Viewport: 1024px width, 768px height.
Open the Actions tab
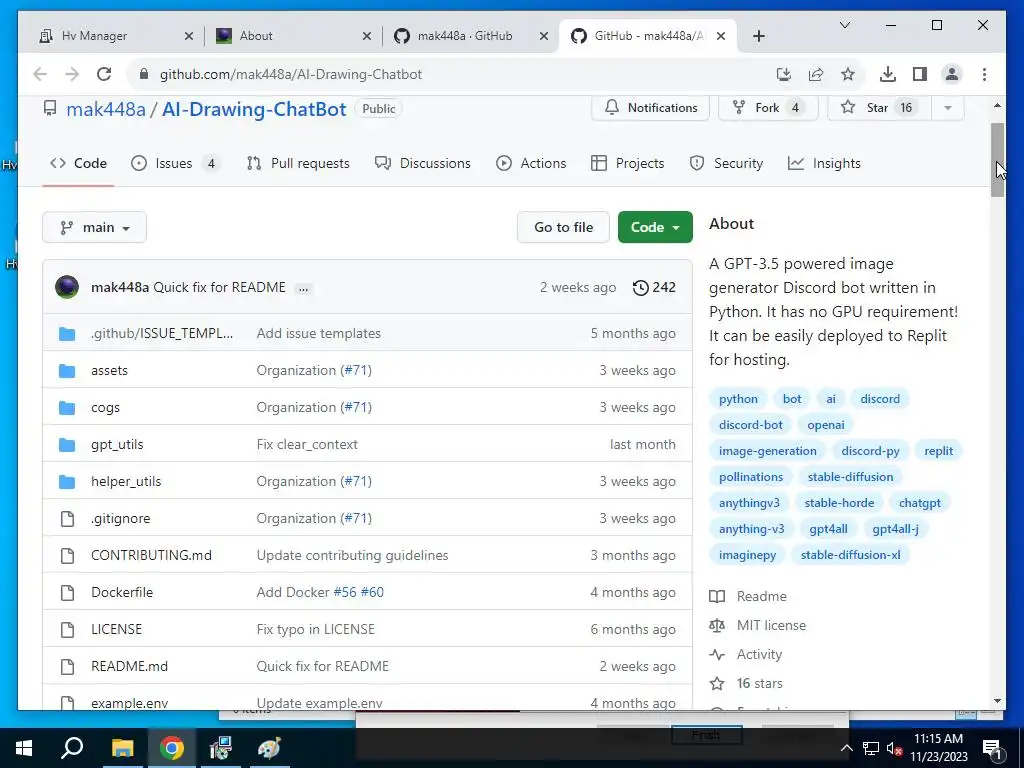531,163
